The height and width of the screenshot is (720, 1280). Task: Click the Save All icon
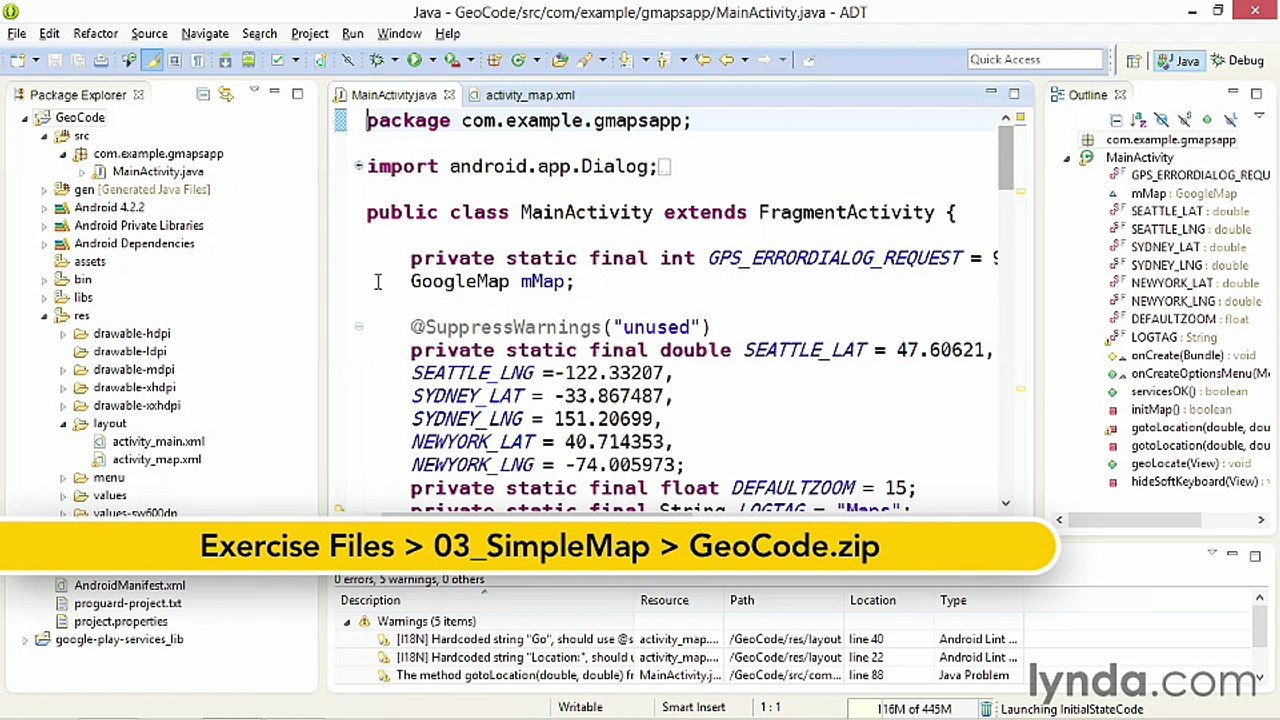(x=78, y=60)
